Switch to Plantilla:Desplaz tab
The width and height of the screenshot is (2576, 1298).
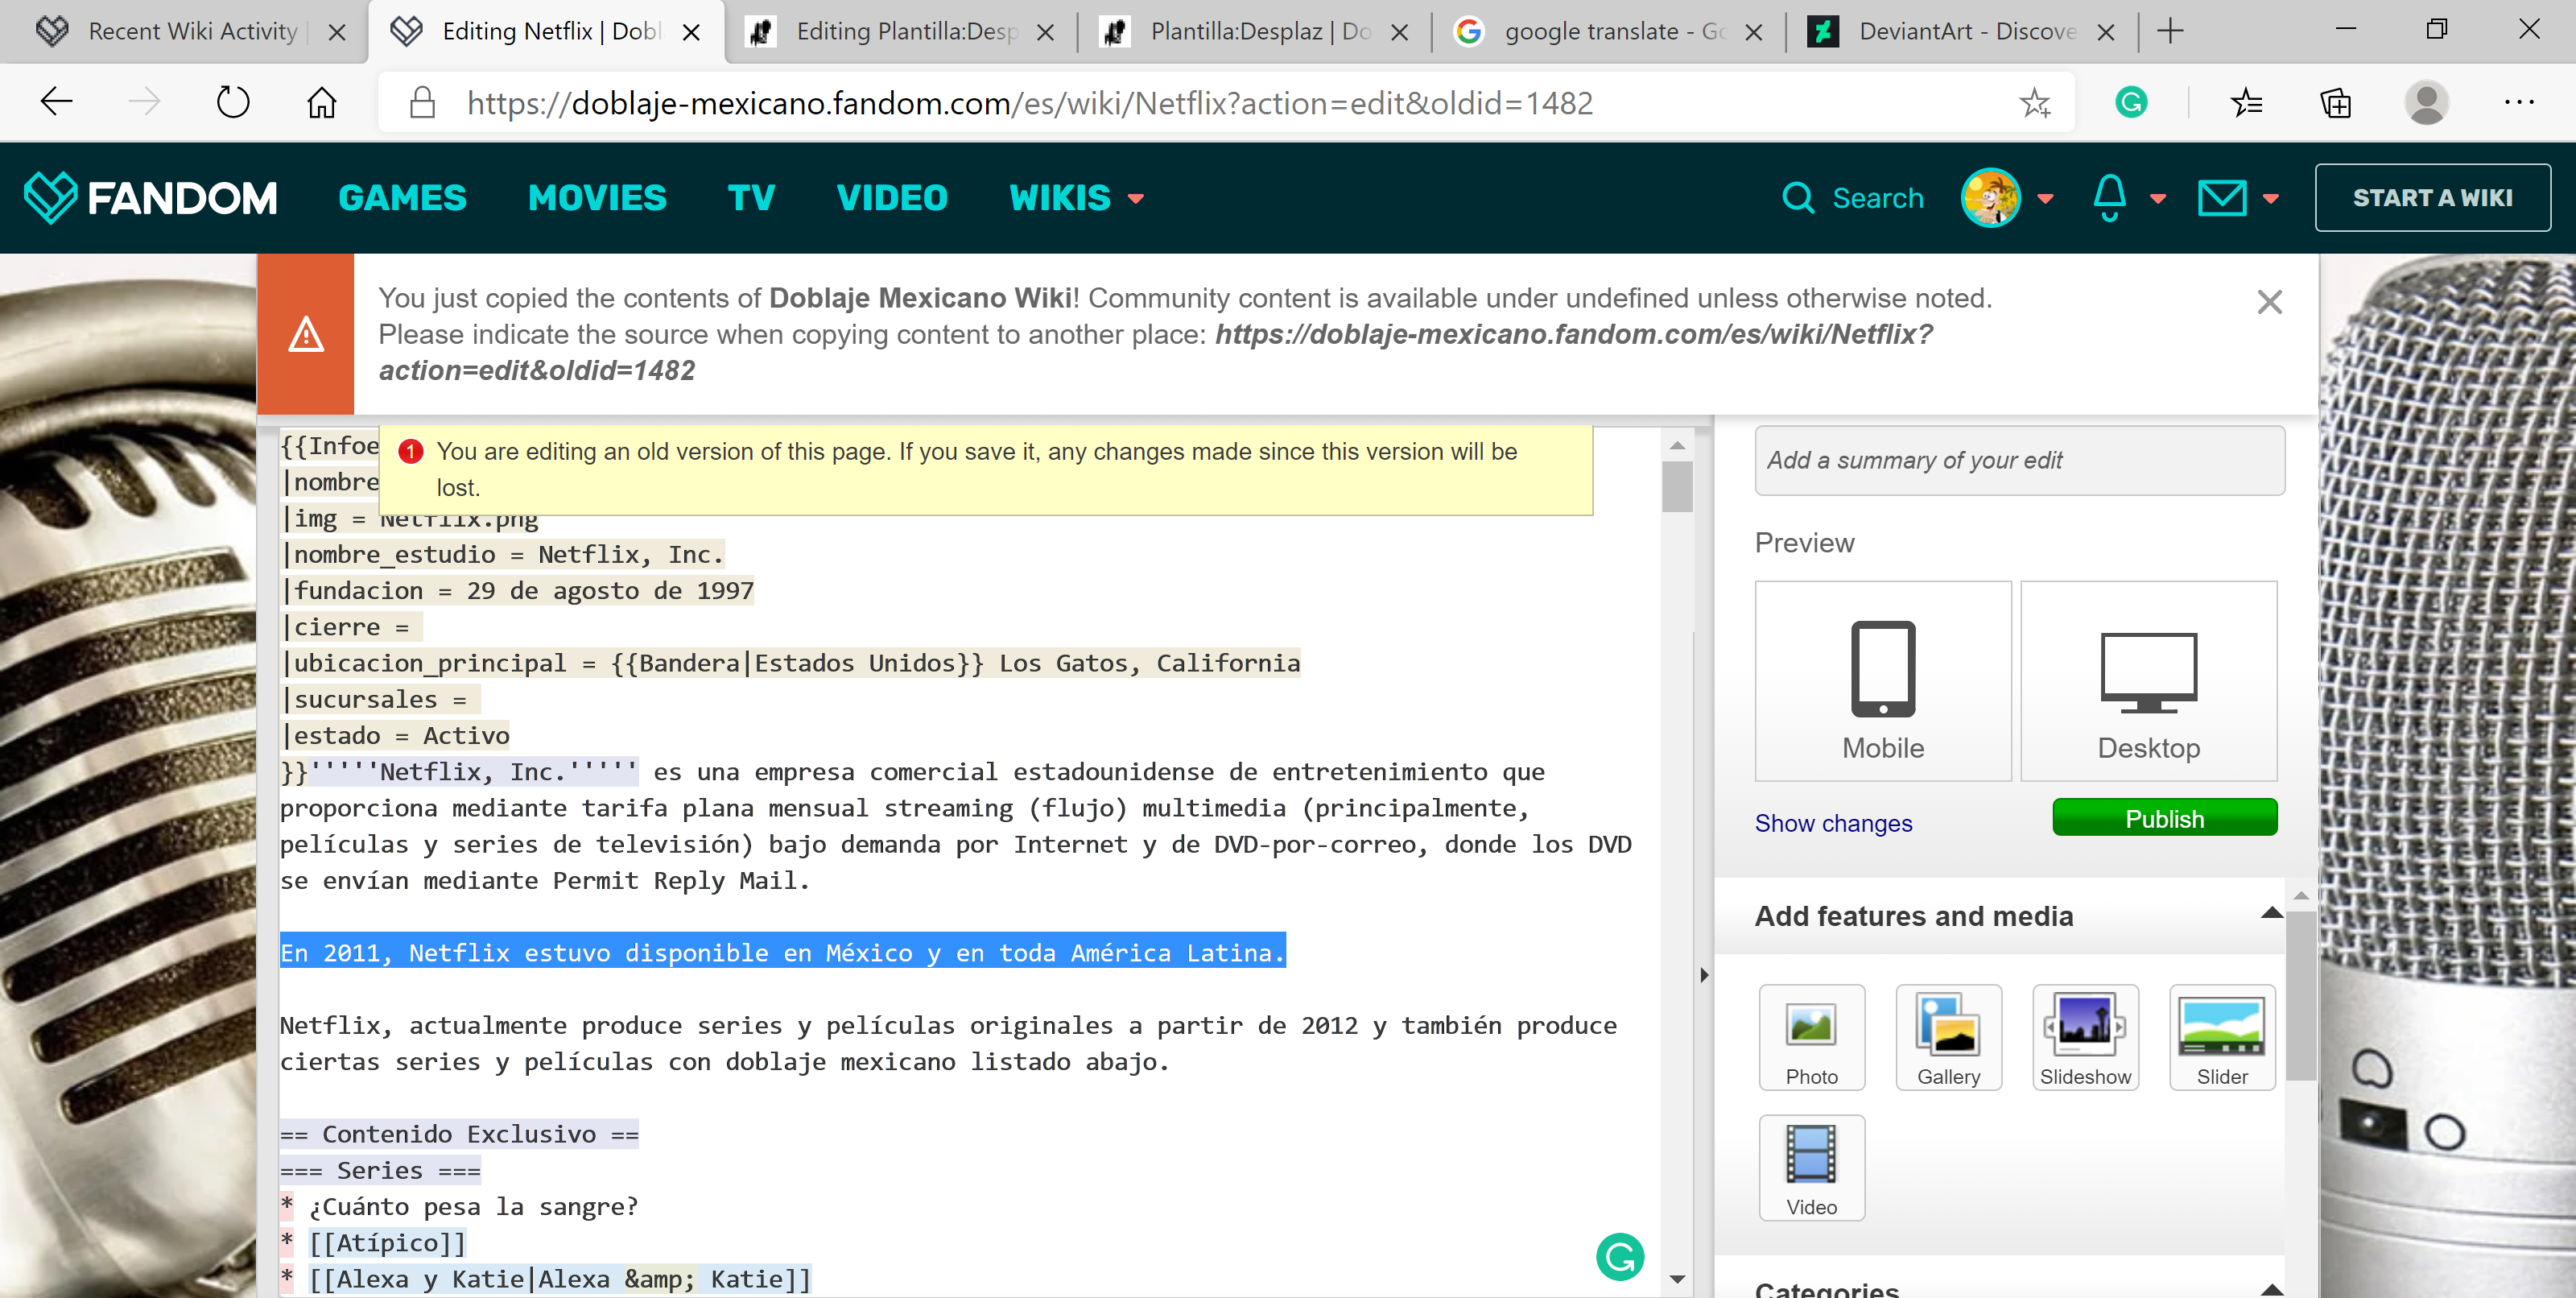click(1255, 31)
